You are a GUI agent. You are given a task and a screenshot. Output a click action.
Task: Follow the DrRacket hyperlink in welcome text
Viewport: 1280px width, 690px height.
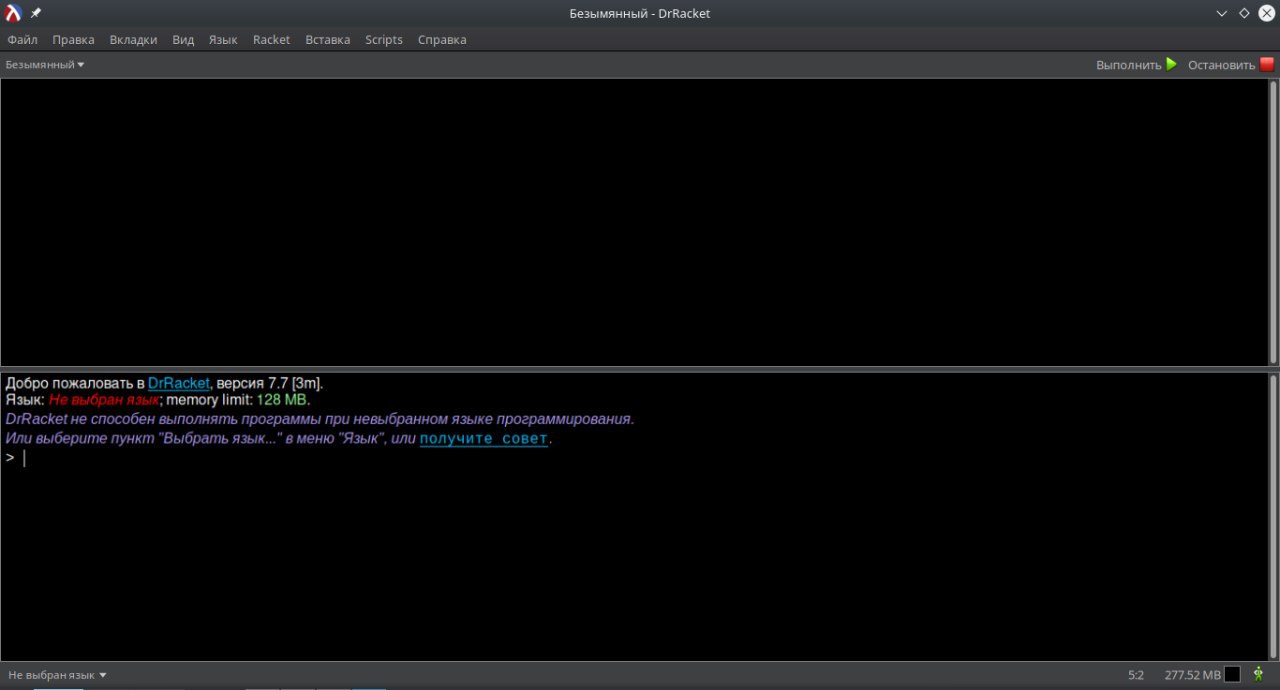click(x=179, y=383)
